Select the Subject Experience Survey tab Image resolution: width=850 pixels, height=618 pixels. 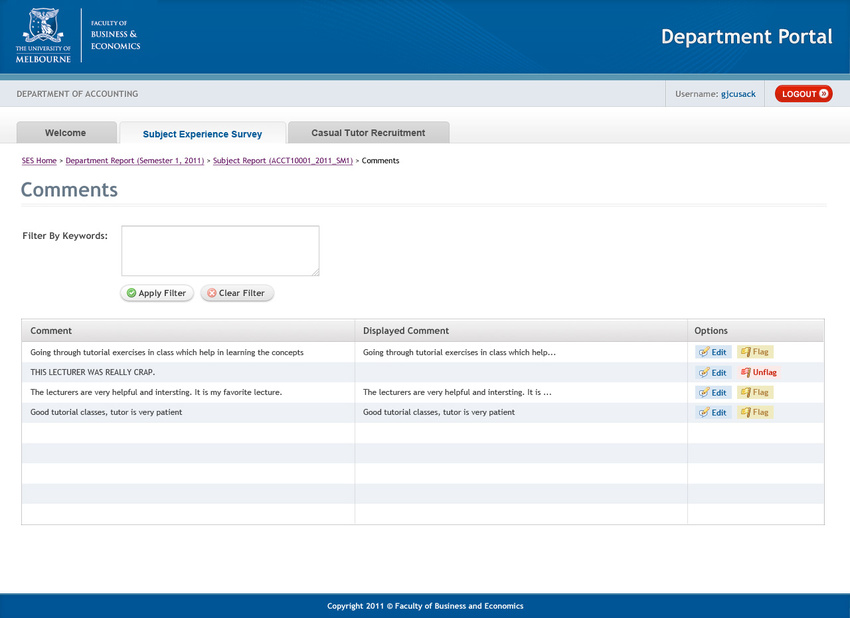tap(202, 133)
